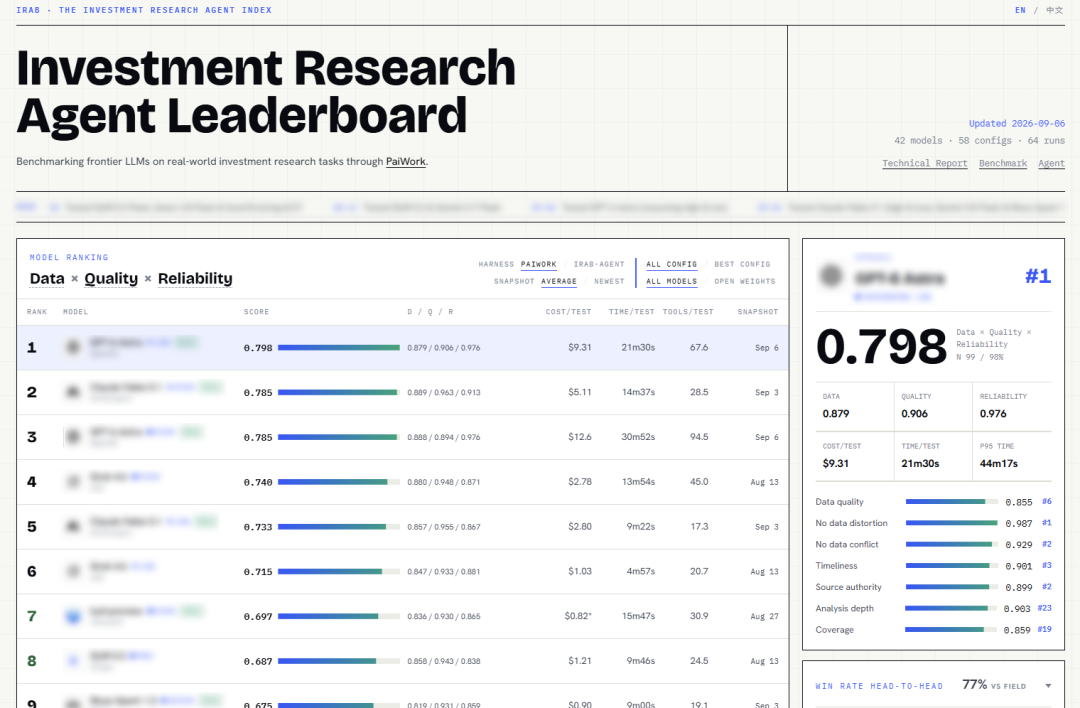Sort the ranking by the COST/TEST column header
The height and width of the screenshot is (708, 1080).
[x=568, y=312]
